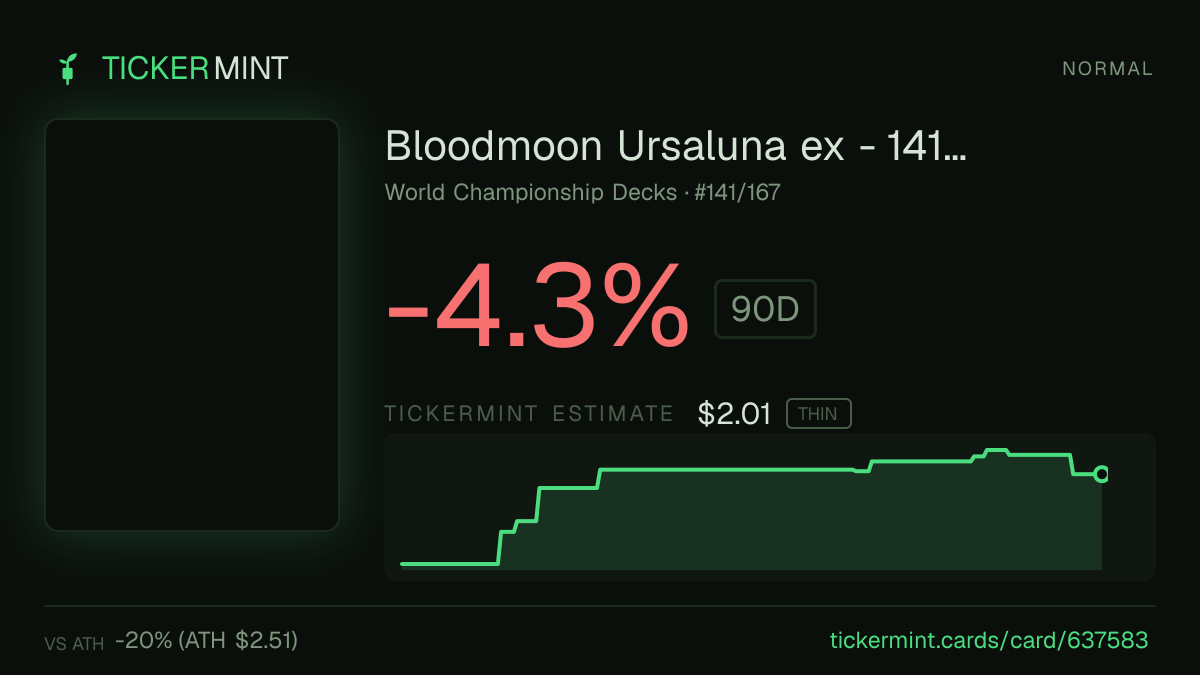Click the -4.3% price change figure
This screenshot has height=675, width=1200.
[538, 306]
